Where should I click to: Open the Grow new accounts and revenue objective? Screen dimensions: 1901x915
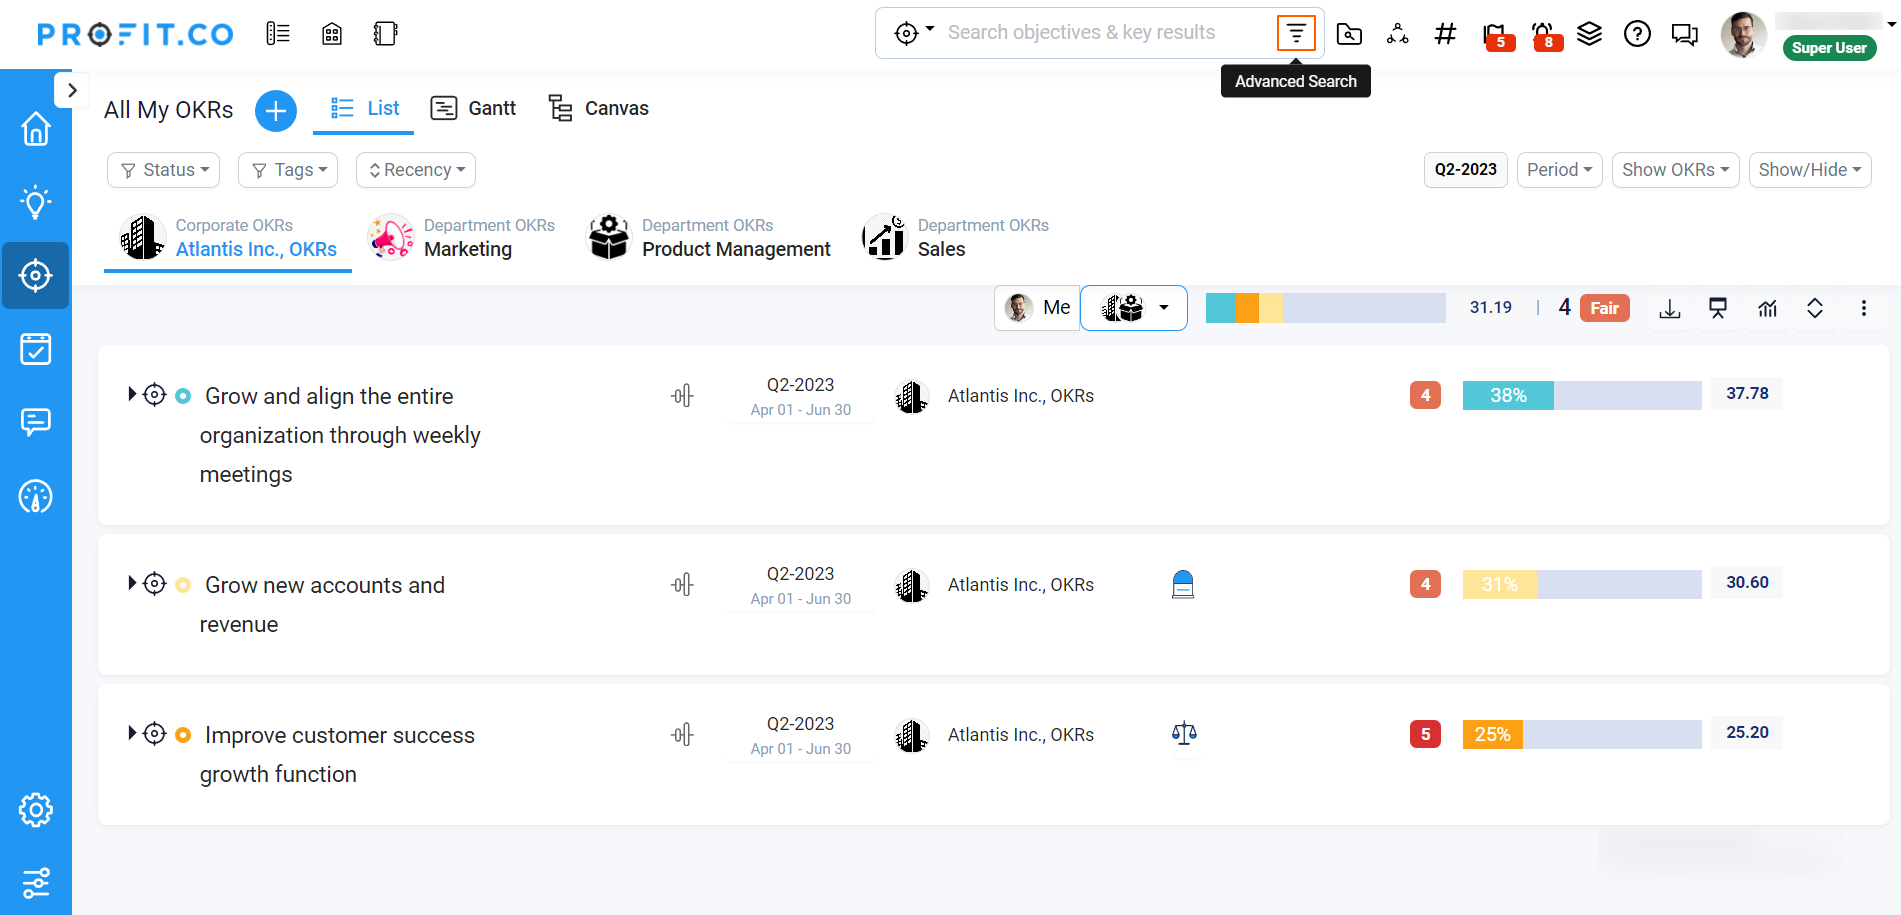(x=322, y=605)
